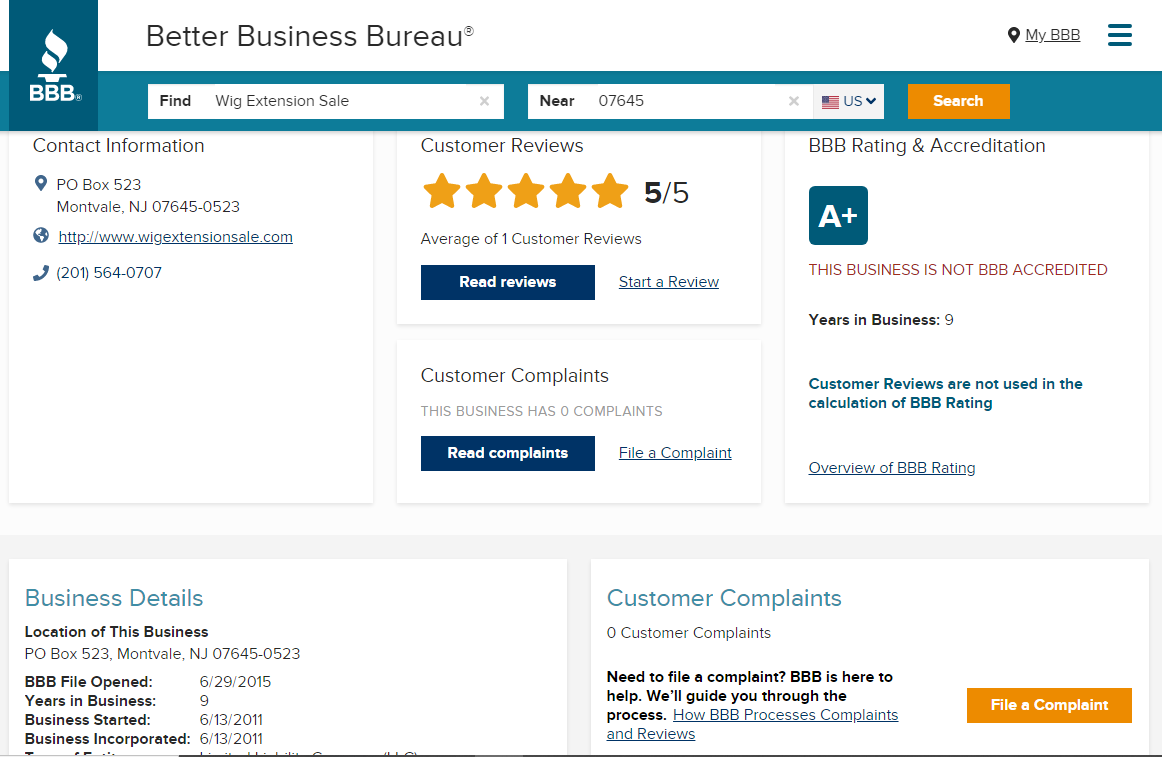The image size is (1162, 757).
Task: Click the Better Business Bureau title
Action: pyautogui.click(x=310, y=36)
